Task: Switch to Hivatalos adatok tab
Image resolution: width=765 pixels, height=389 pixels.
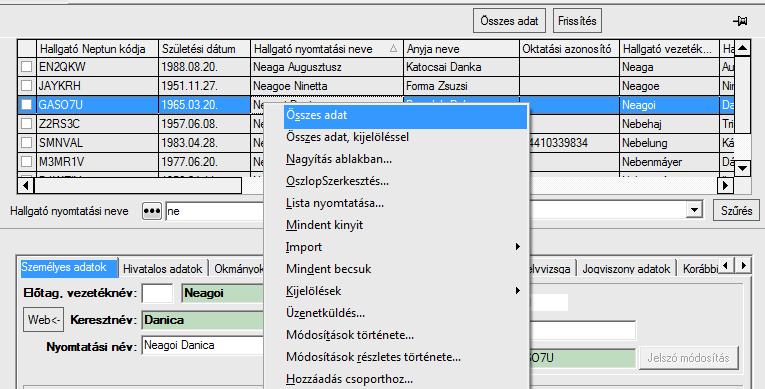Action: (x=162, y=269)
